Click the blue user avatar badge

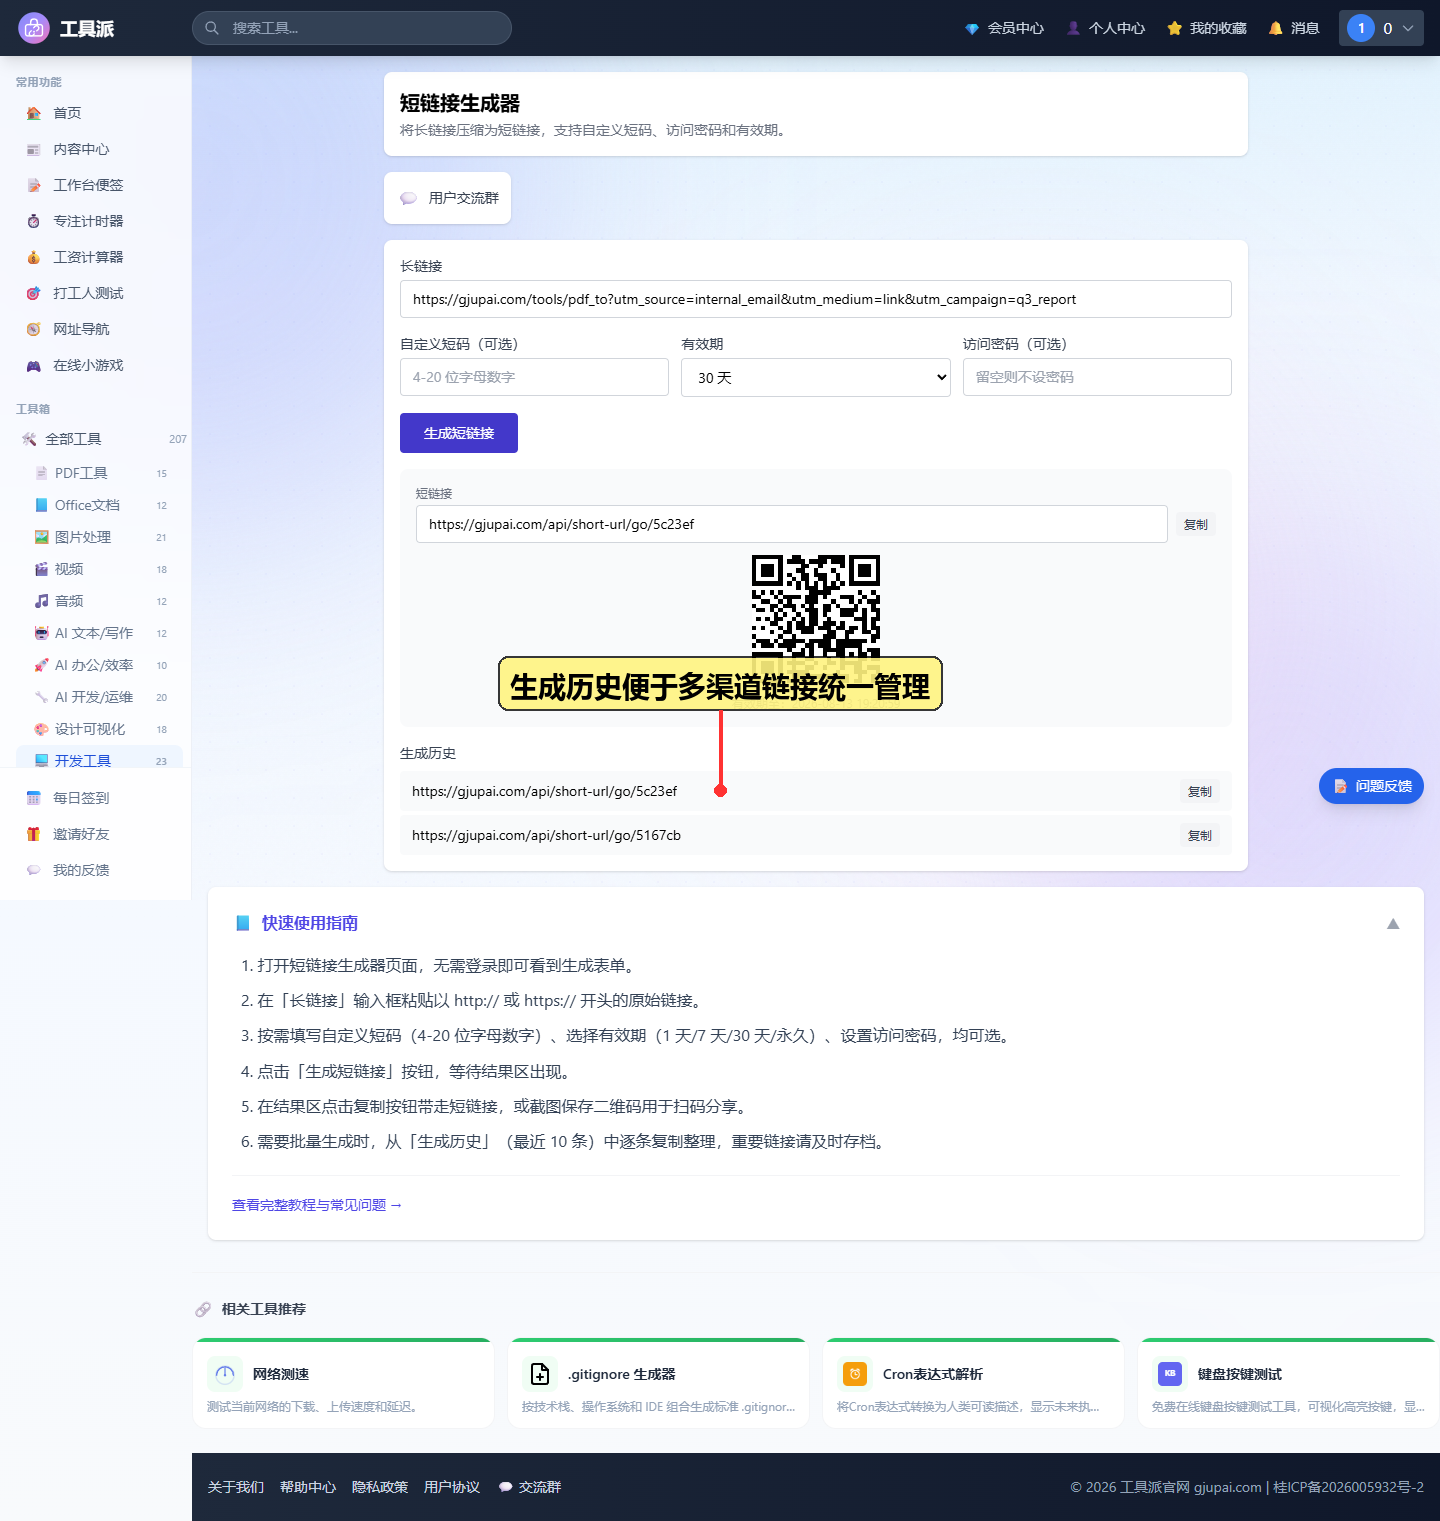pos(1361,28)
